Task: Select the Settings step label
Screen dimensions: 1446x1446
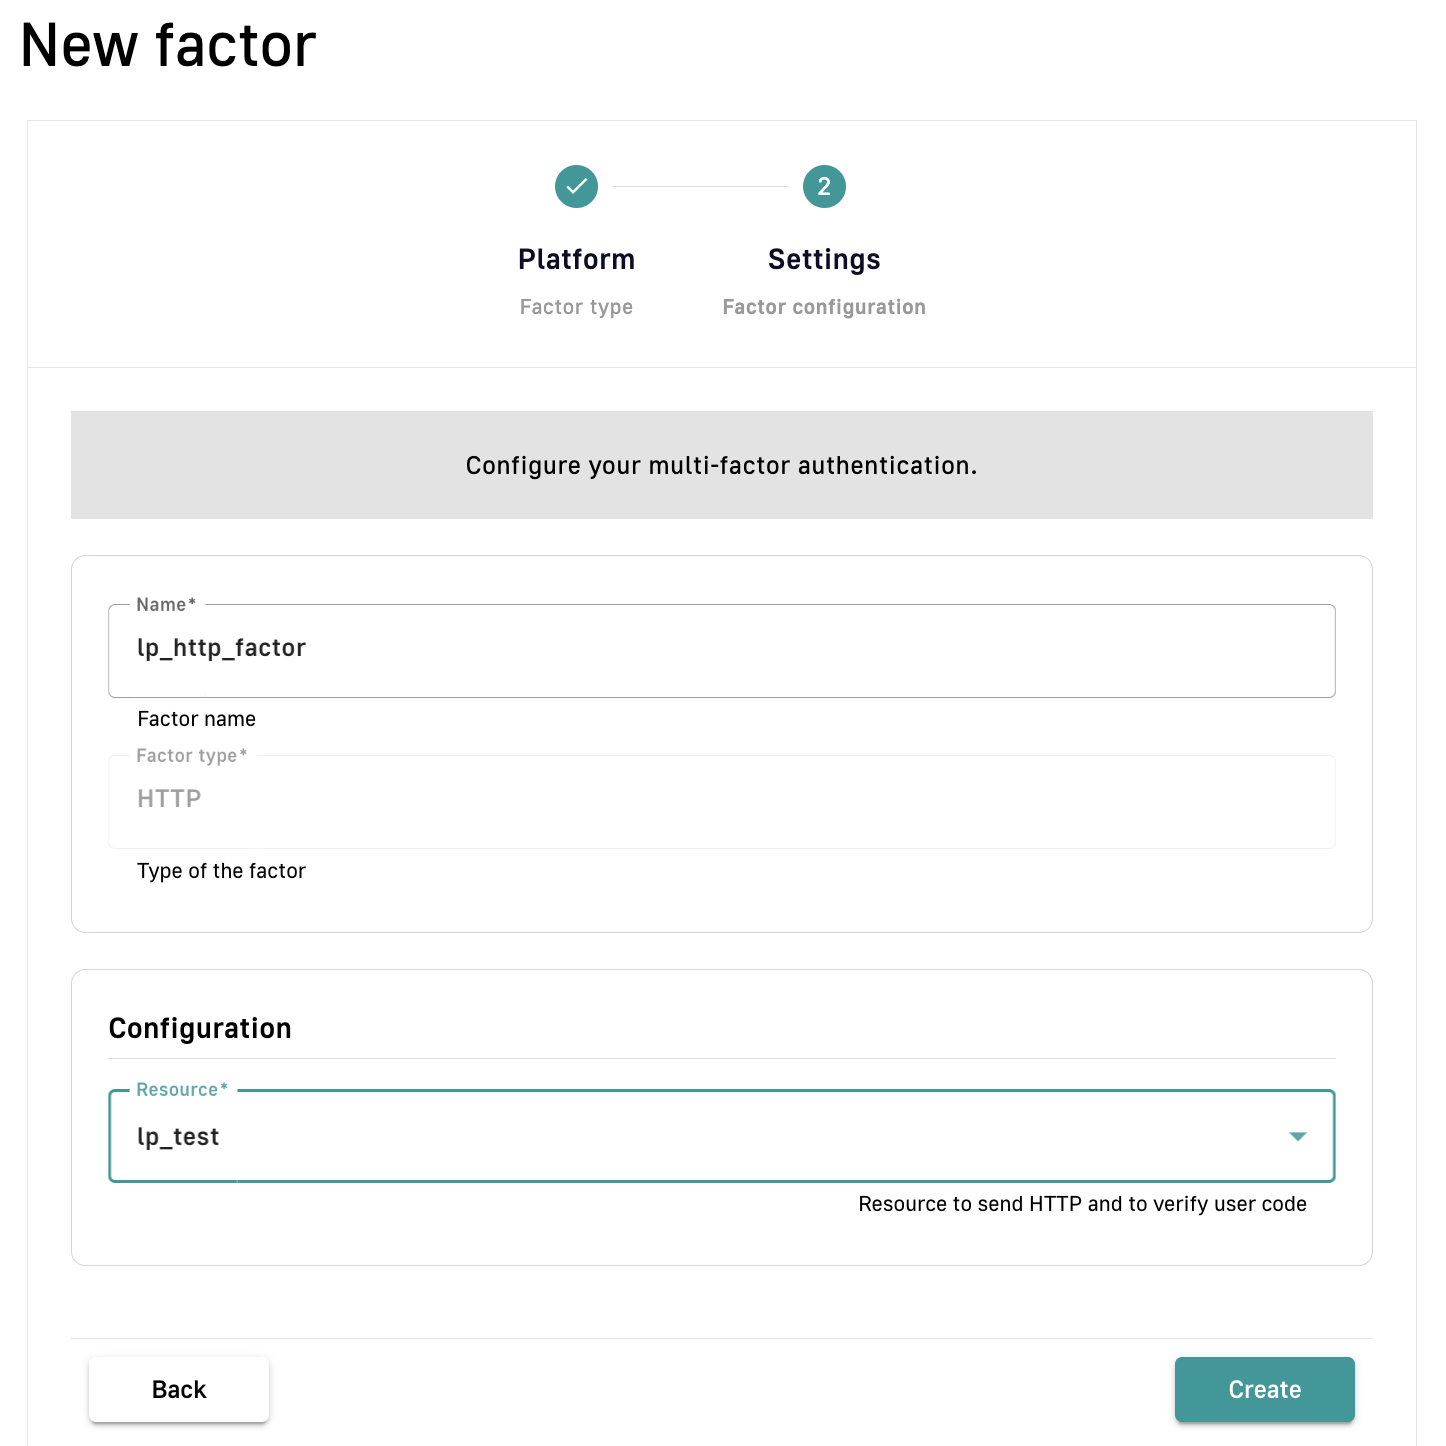Action: [824, 259]
